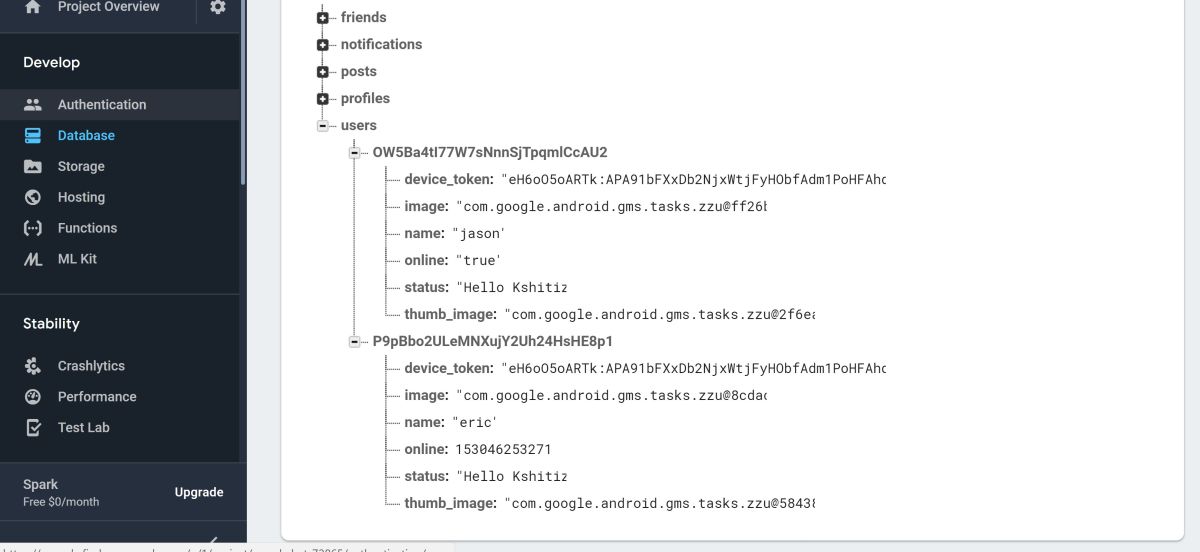Edit eric's device_token value
Viewport: 1200px width, 552px height.
coord(693,368)
